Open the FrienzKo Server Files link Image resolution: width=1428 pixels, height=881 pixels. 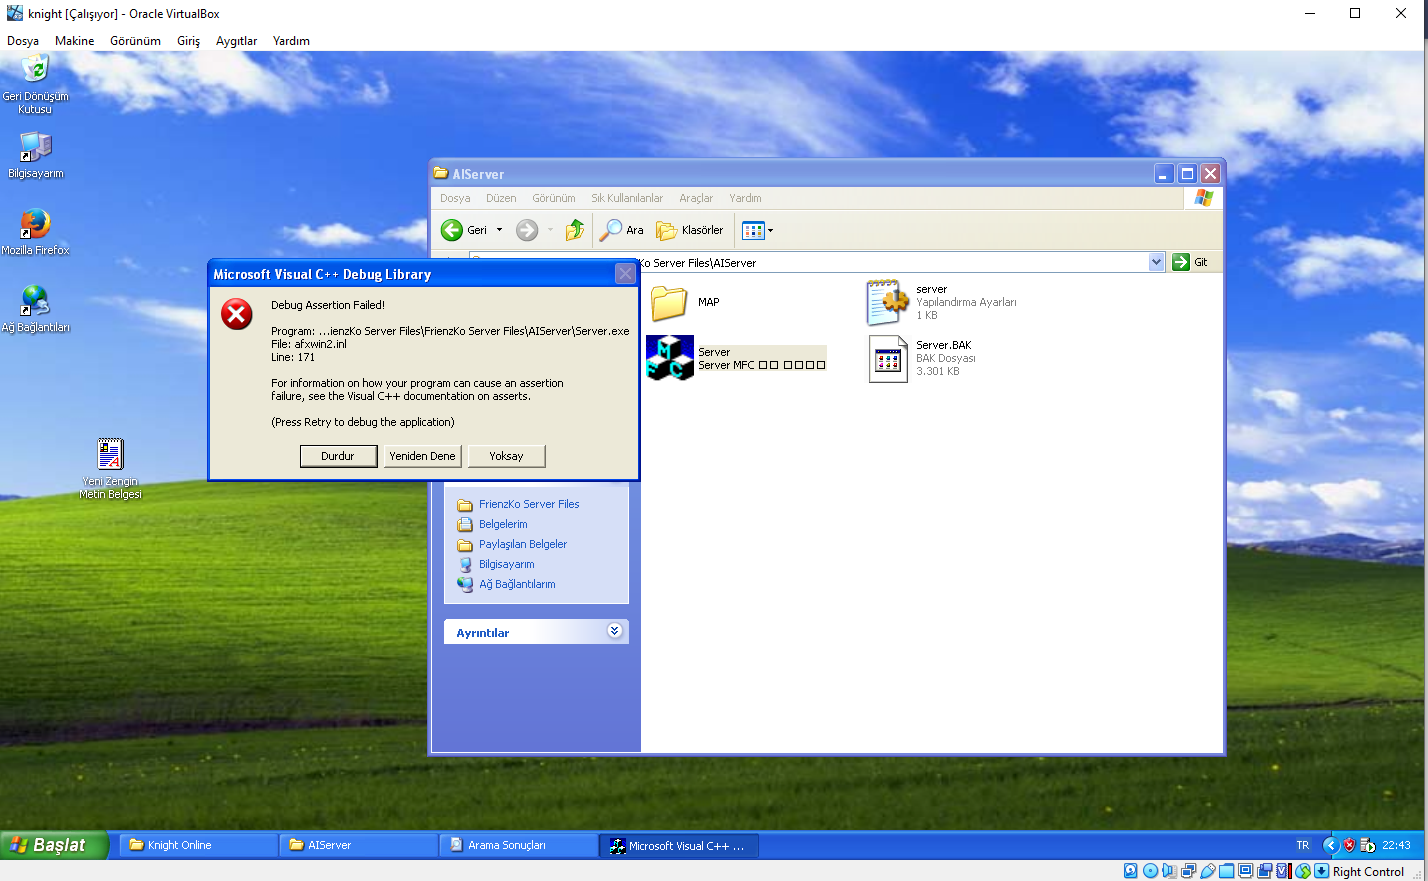point(528,504)
